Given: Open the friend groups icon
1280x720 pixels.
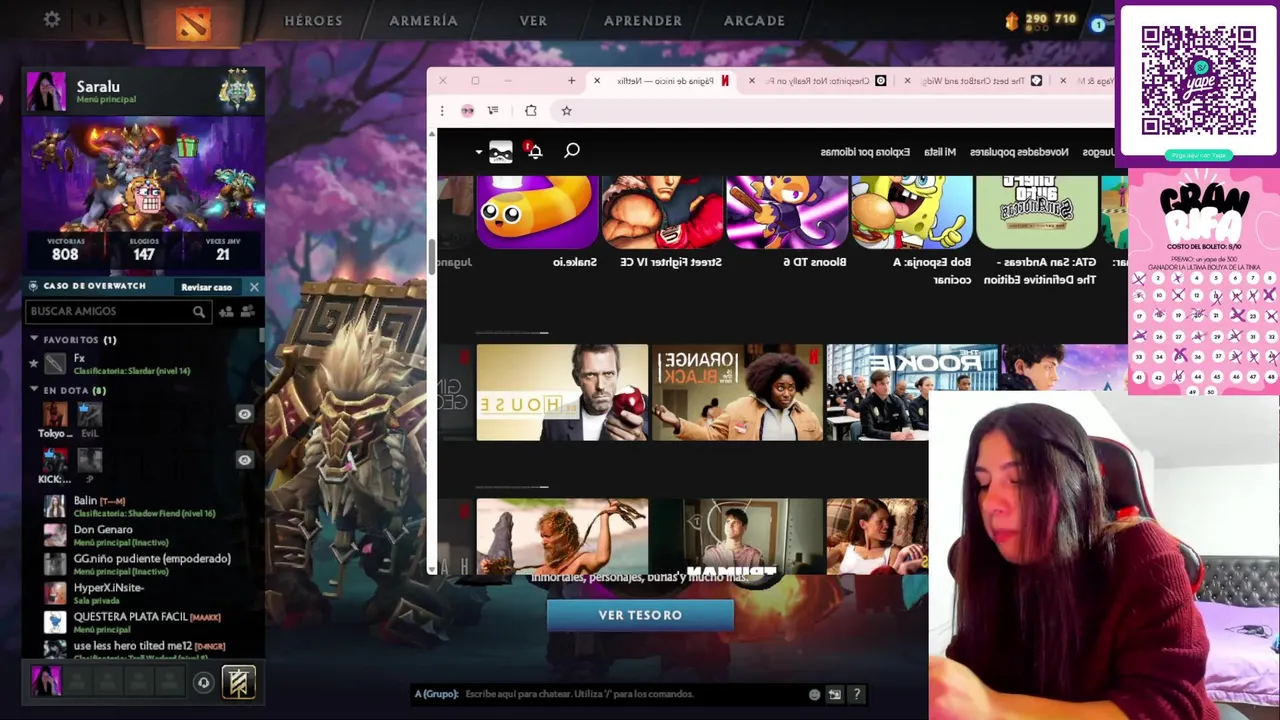Looking at the screenshot, I should coord(247,312).
